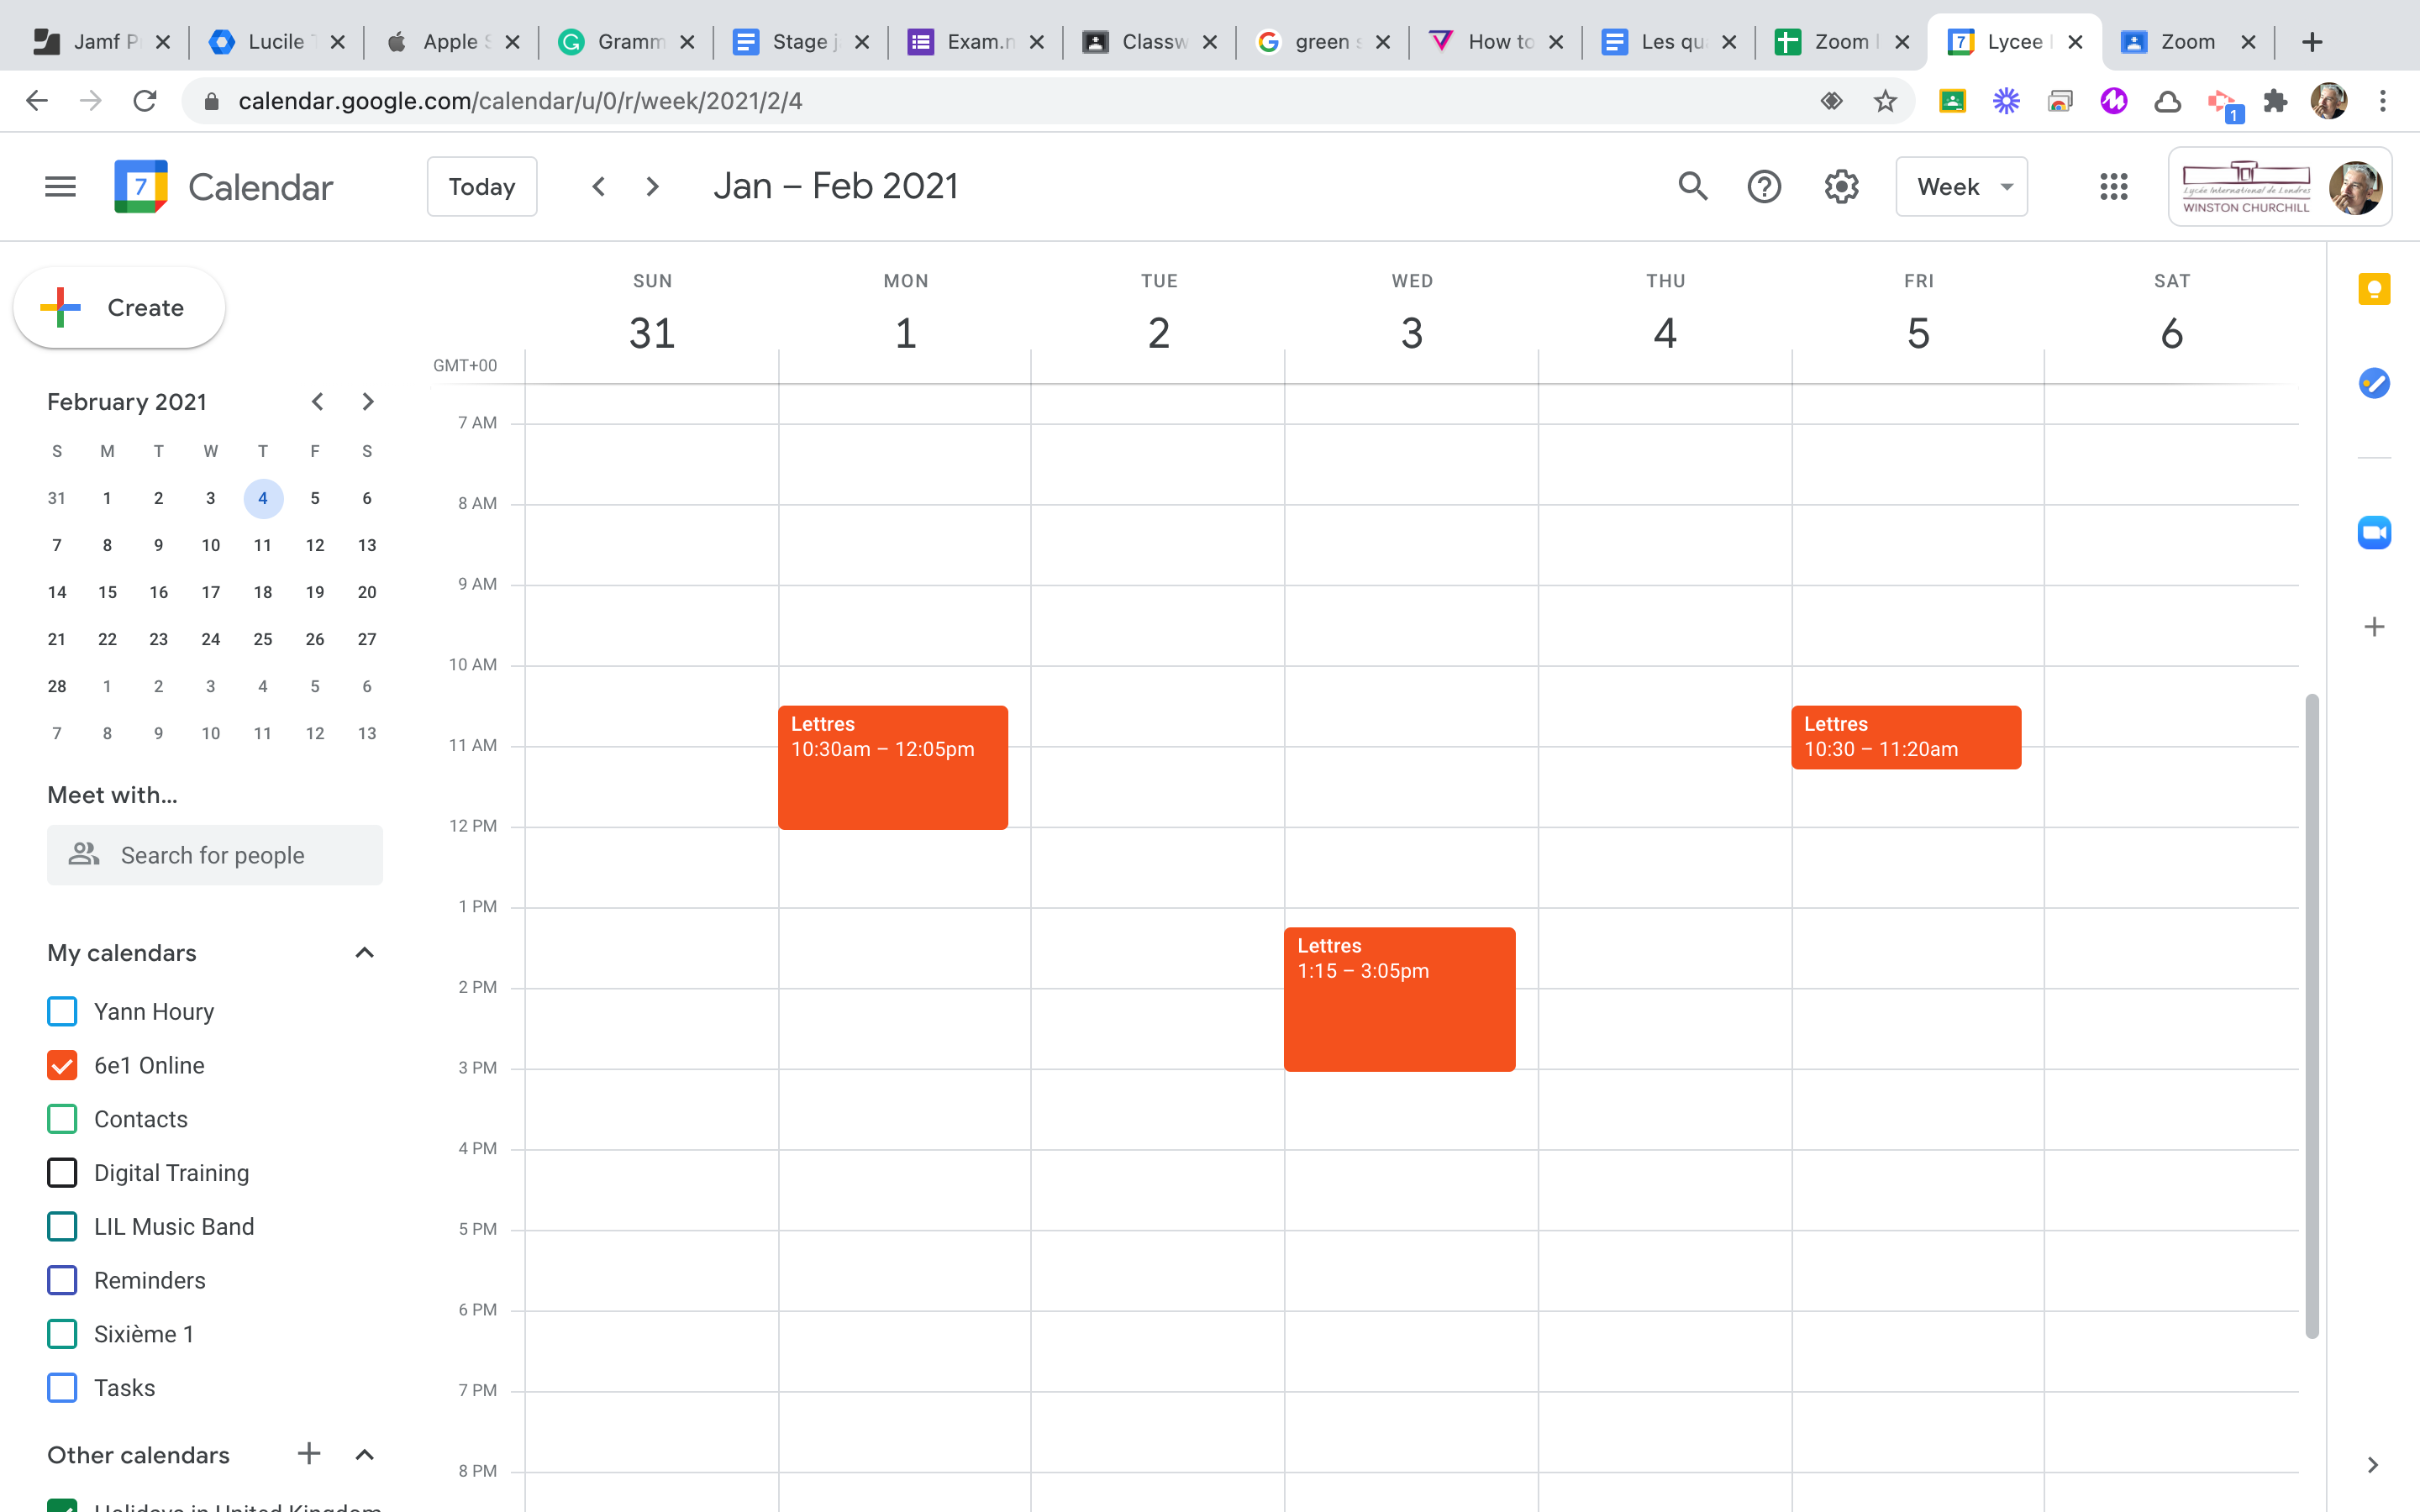The height and width of the screenshot is (1512, 2420).
Task: Enable the Digital Training calendar checkbox
Action: pos(62,1173)
